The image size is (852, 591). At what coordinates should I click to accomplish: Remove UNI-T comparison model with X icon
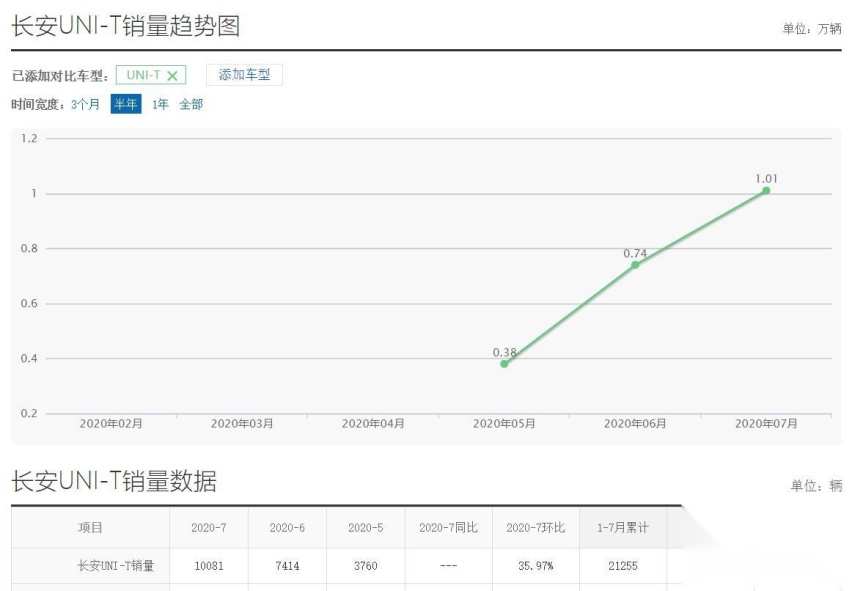tap(172, 76)
